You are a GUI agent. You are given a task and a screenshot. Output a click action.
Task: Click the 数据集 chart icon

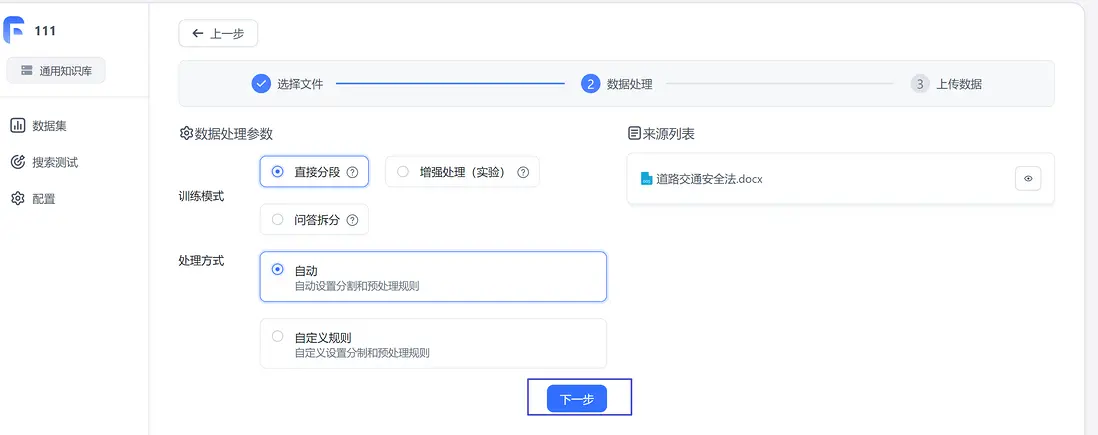[x=18, y=126]
